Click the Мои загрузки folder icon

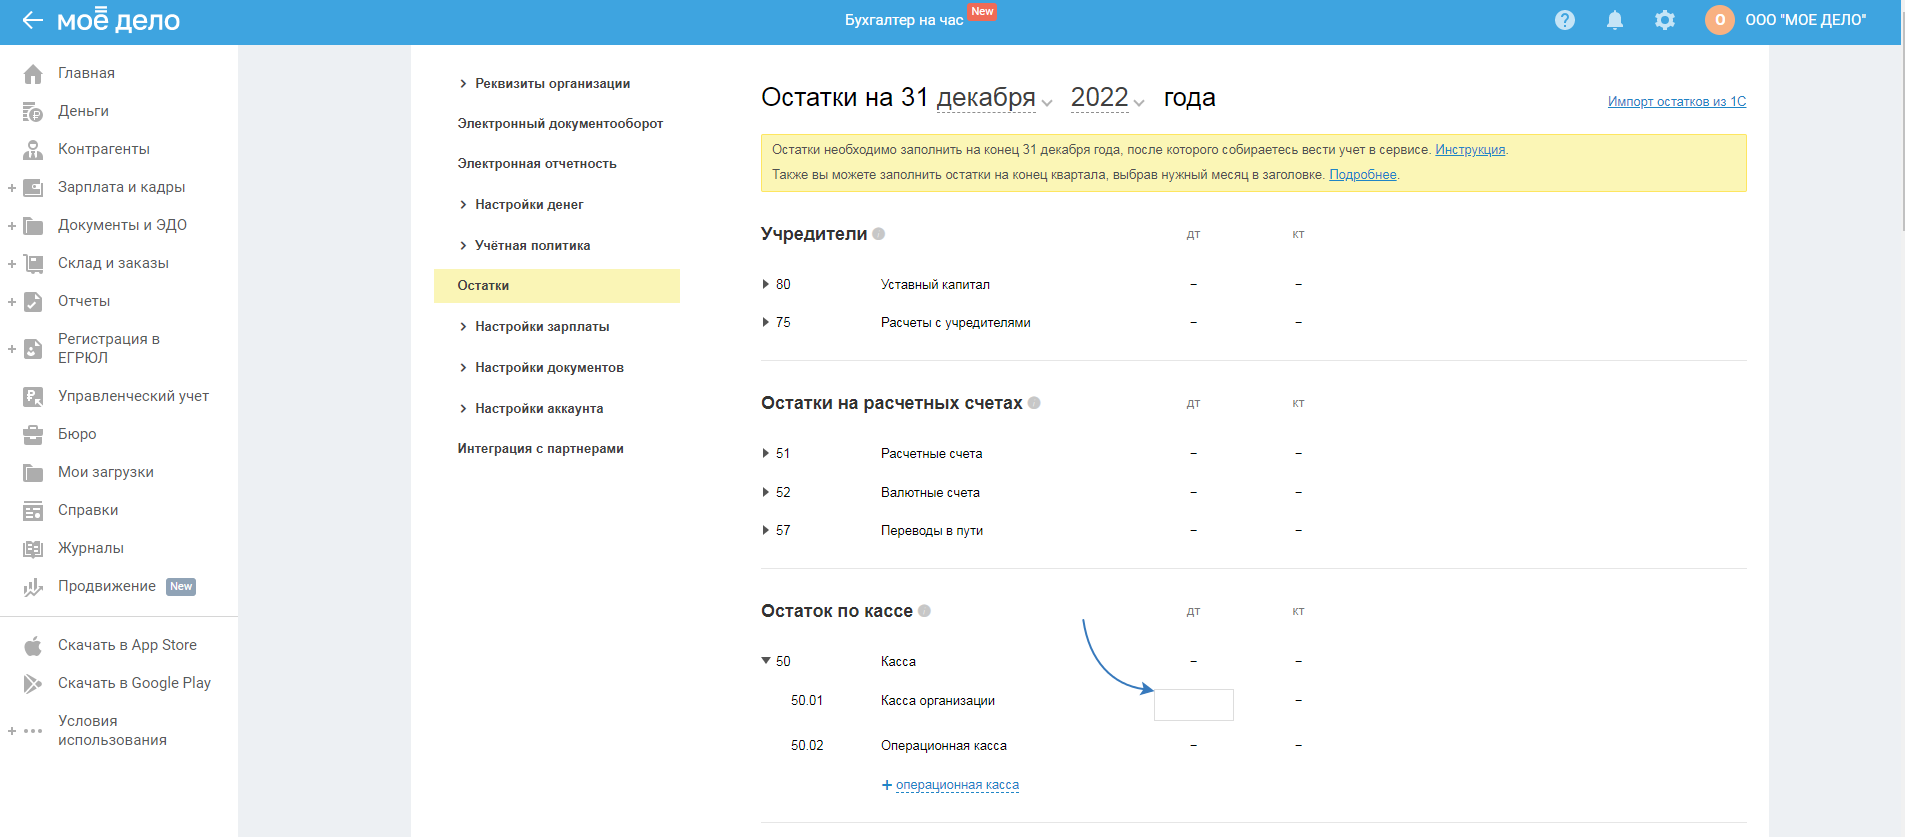(x=33, y=473)
